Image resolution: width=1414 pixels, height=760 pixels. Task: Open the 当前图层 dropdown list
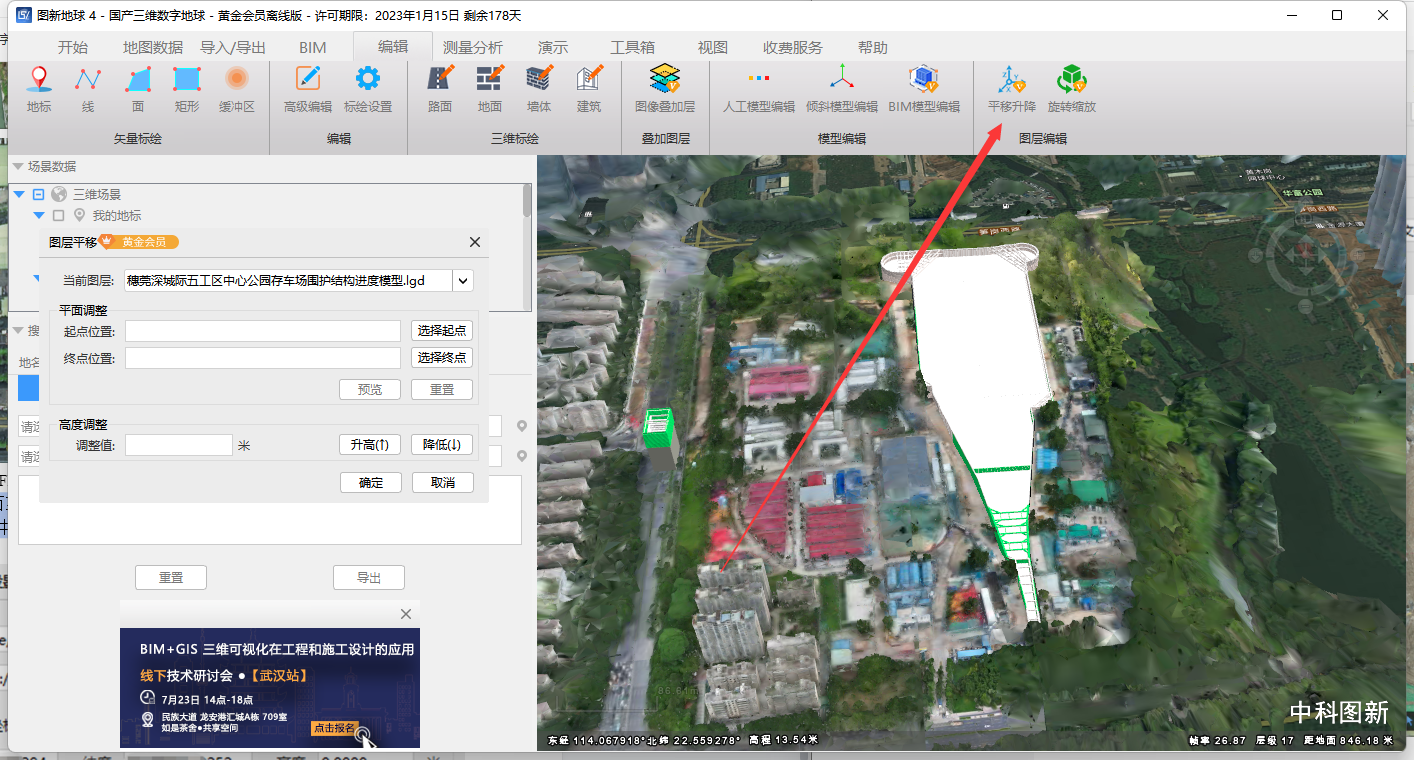(463, 281)
